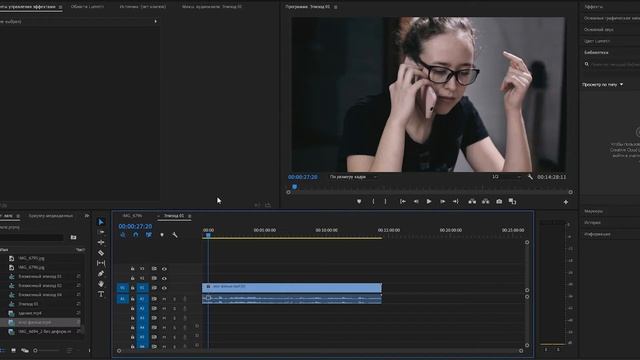640x360 pixels.
Task: Switch to Source (no clips) tab
Action: click(143, 7)
